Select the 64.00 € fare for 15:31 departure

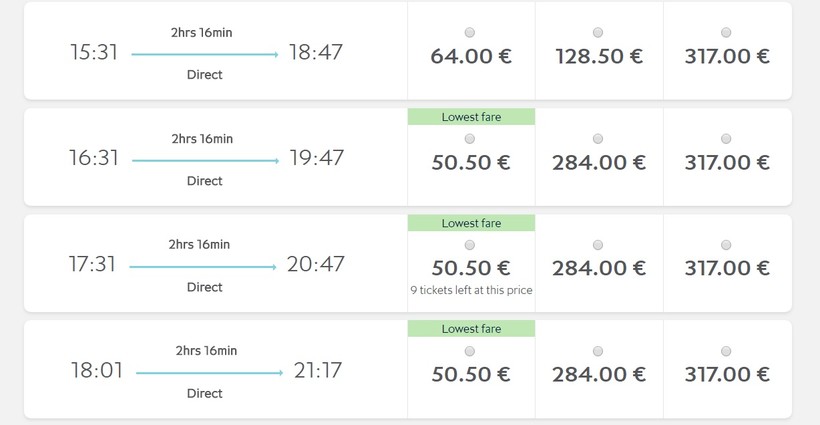[471, 33]
